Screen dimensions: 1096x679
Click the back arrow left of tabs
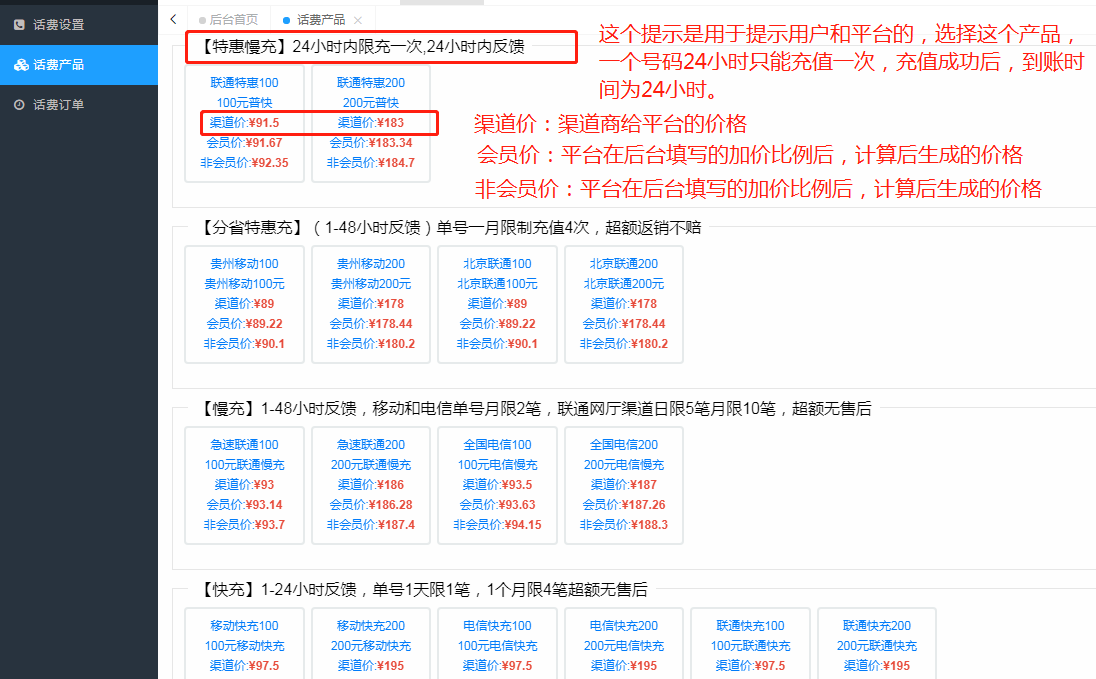pos(173,20)
